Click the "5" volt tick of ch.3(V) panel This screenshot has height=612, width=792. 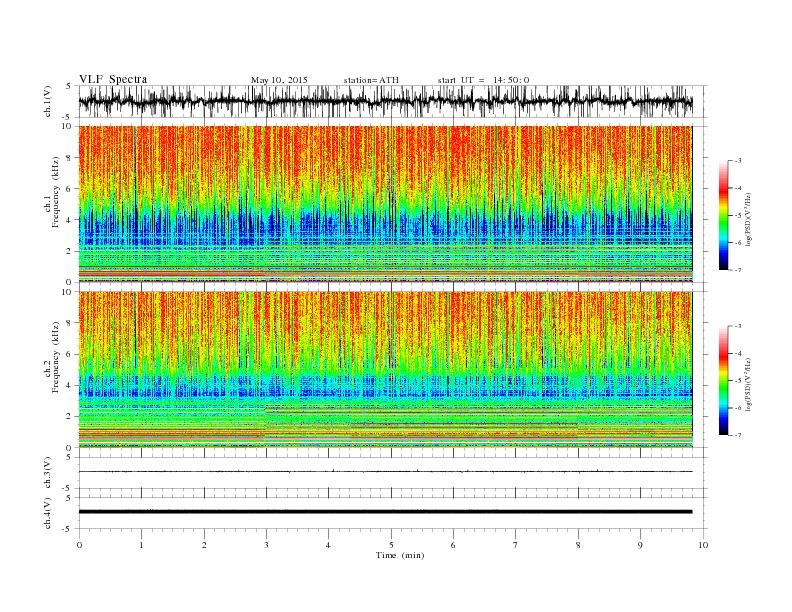point(69,457)
